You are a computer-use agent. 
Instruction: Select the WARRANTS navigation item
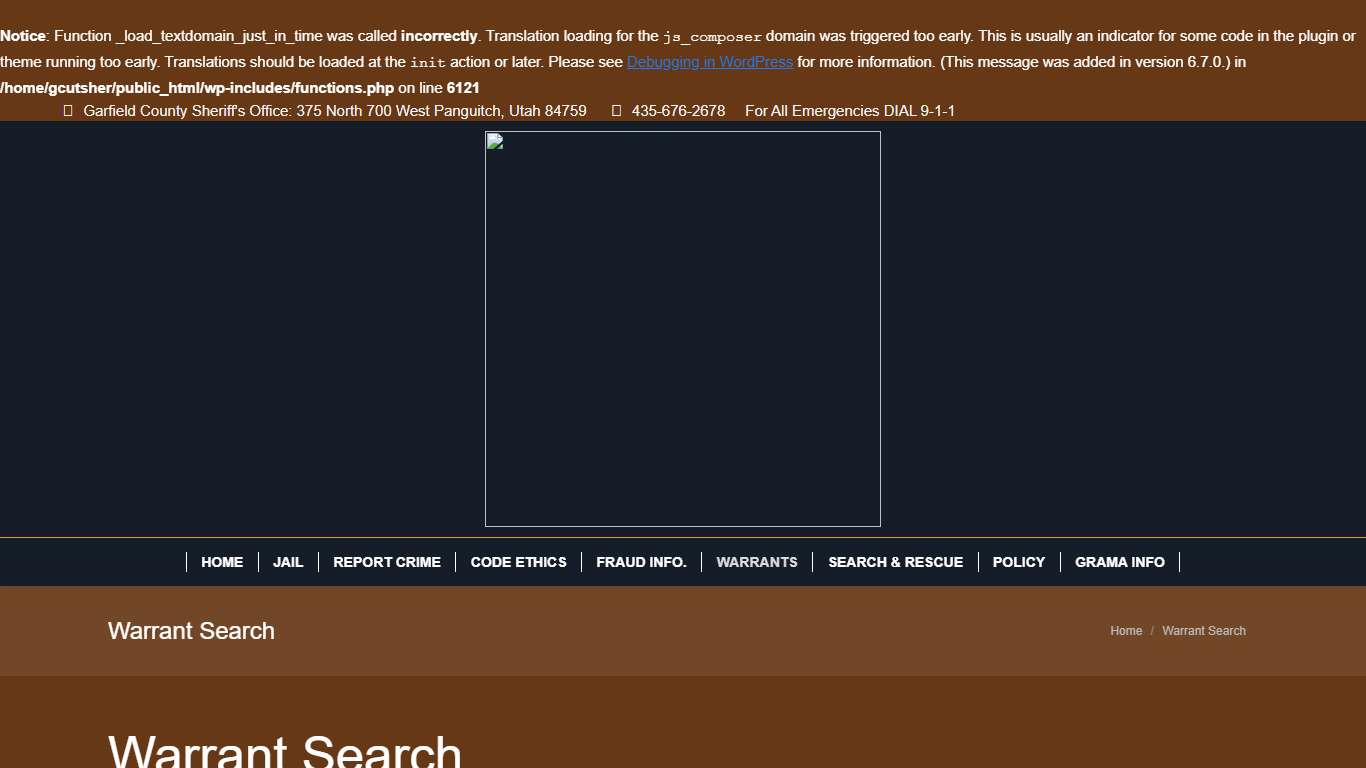pyautogui.click(x=757, y=562)
